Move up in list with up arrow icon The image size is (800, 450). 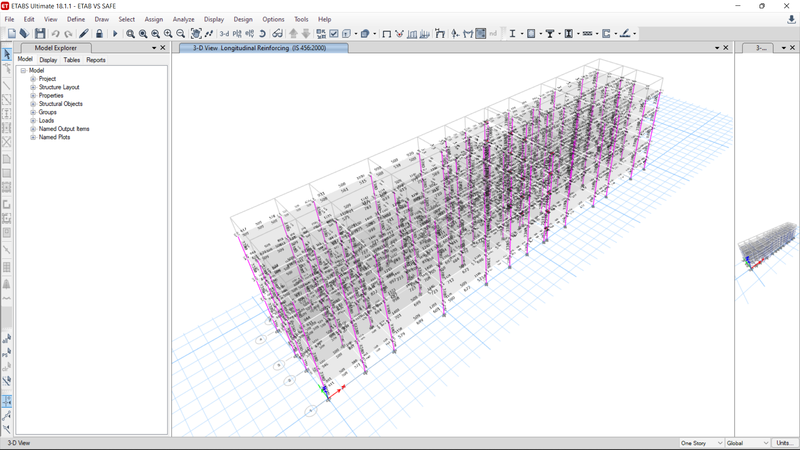coord(293,34)
